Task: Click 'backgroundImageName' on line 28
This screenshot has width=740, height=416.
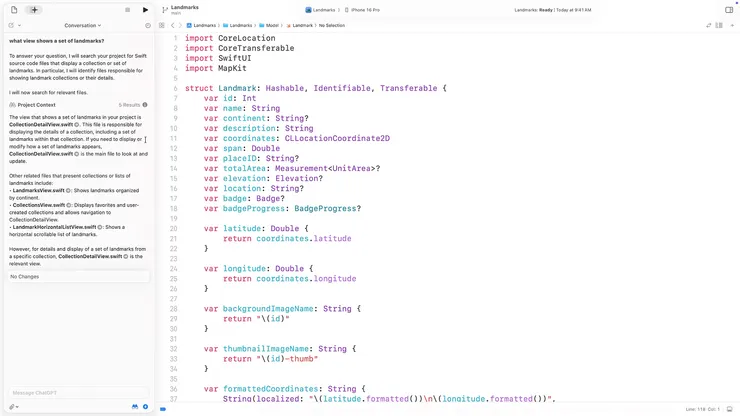Action: coord(268,309)
